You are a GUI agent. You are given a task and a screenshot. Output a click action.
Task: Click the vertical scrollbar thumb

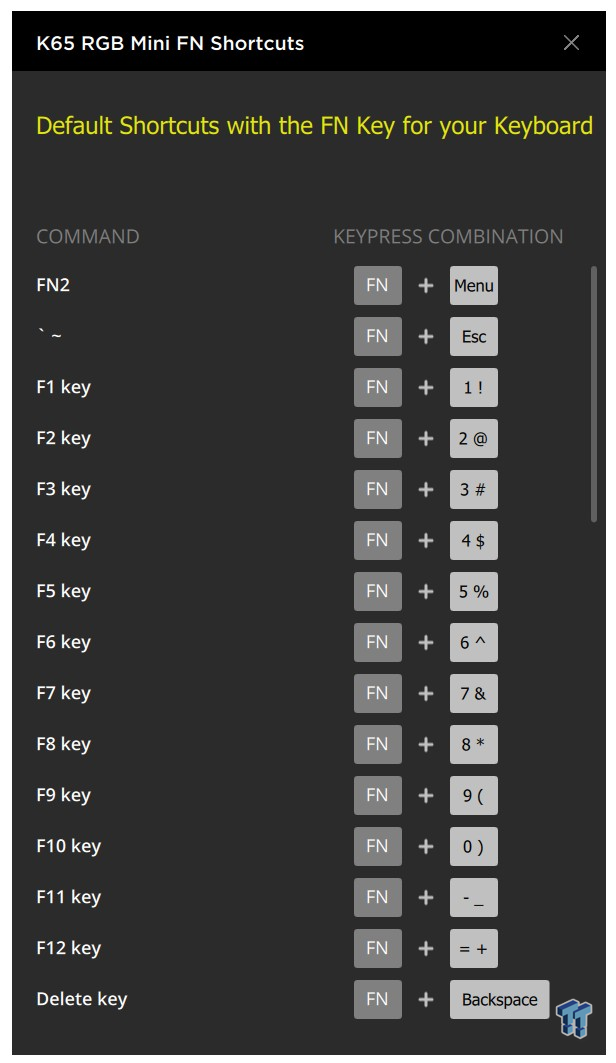594,394
